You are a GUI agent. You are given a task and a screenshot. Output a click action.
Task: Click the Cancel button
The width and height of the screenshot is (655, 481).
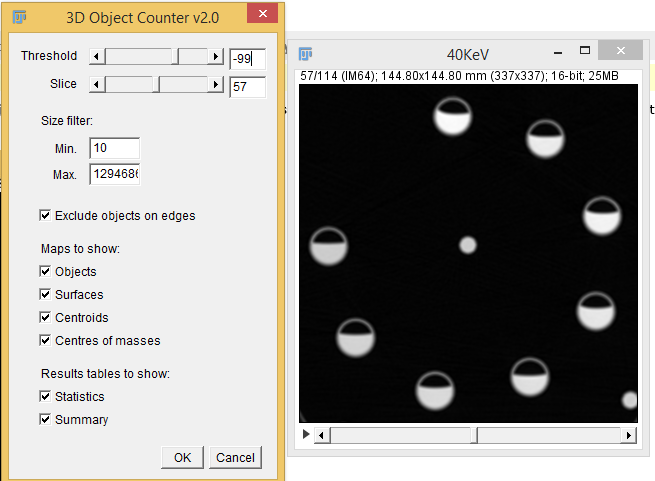pyautogui.click(x=235, y=458)
